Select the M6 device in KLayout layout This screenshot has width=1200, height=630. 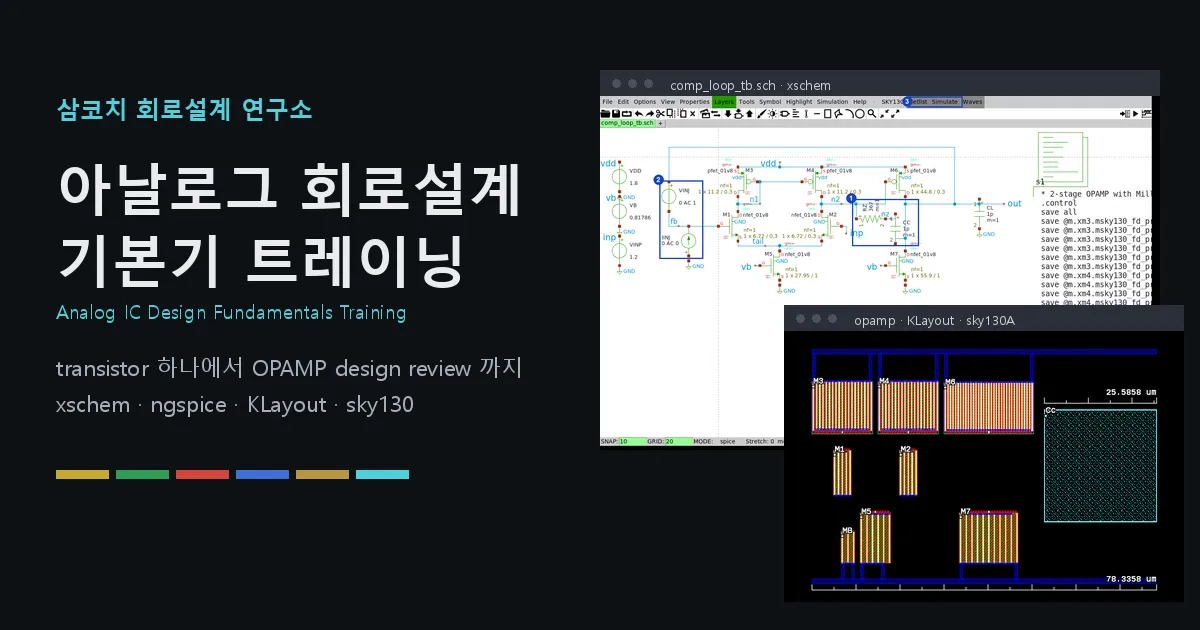[988, 406]
